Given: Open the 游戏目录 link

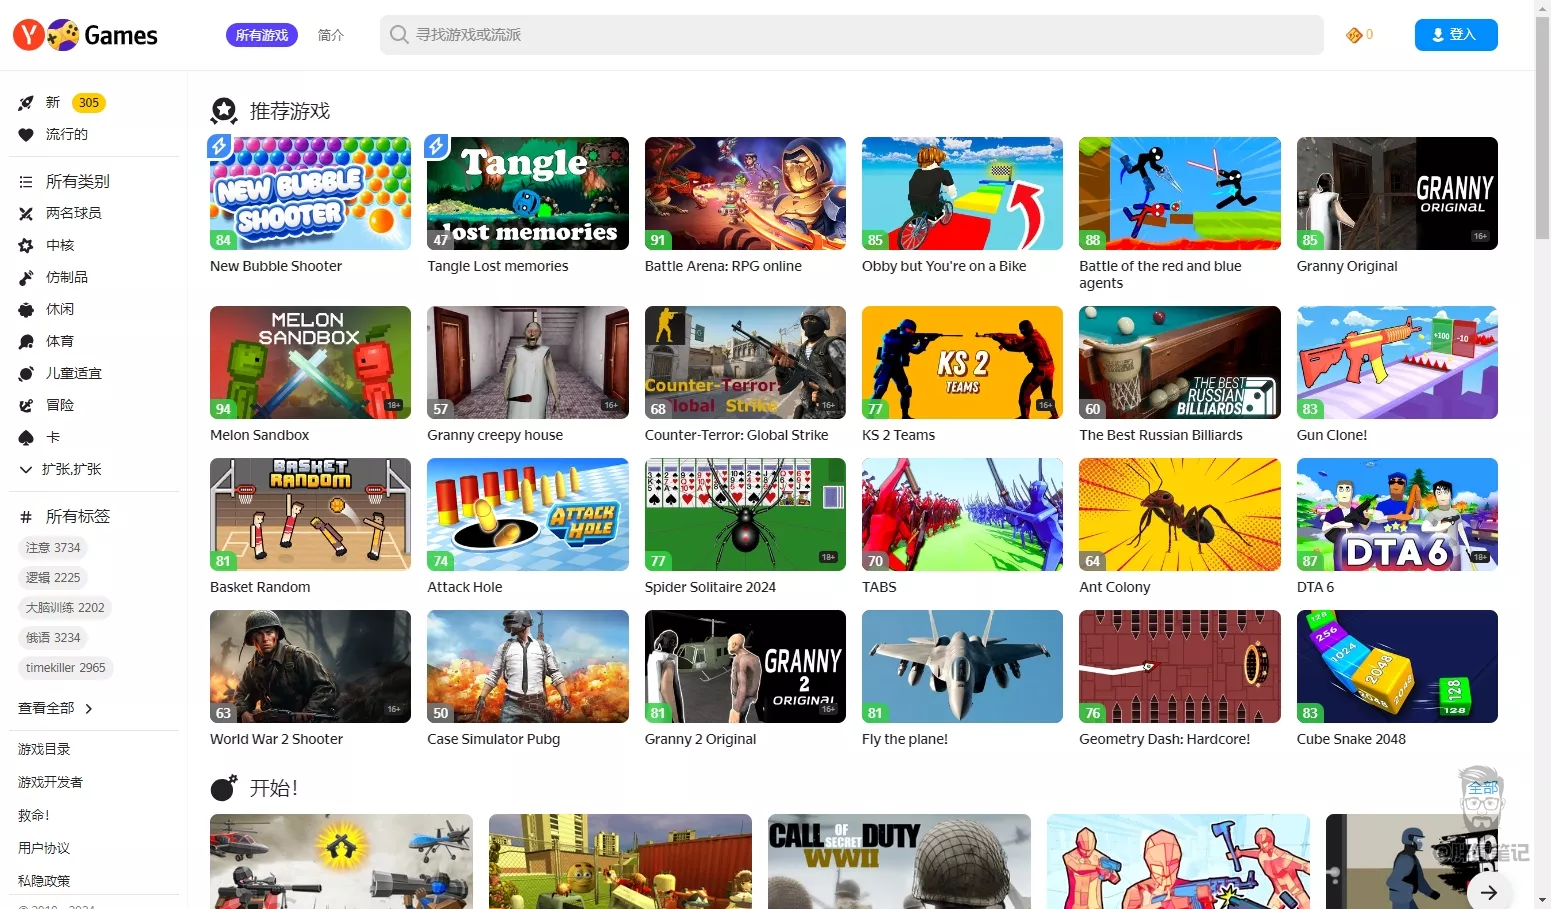Looking at the screenshot, I should tap(44, 749).
